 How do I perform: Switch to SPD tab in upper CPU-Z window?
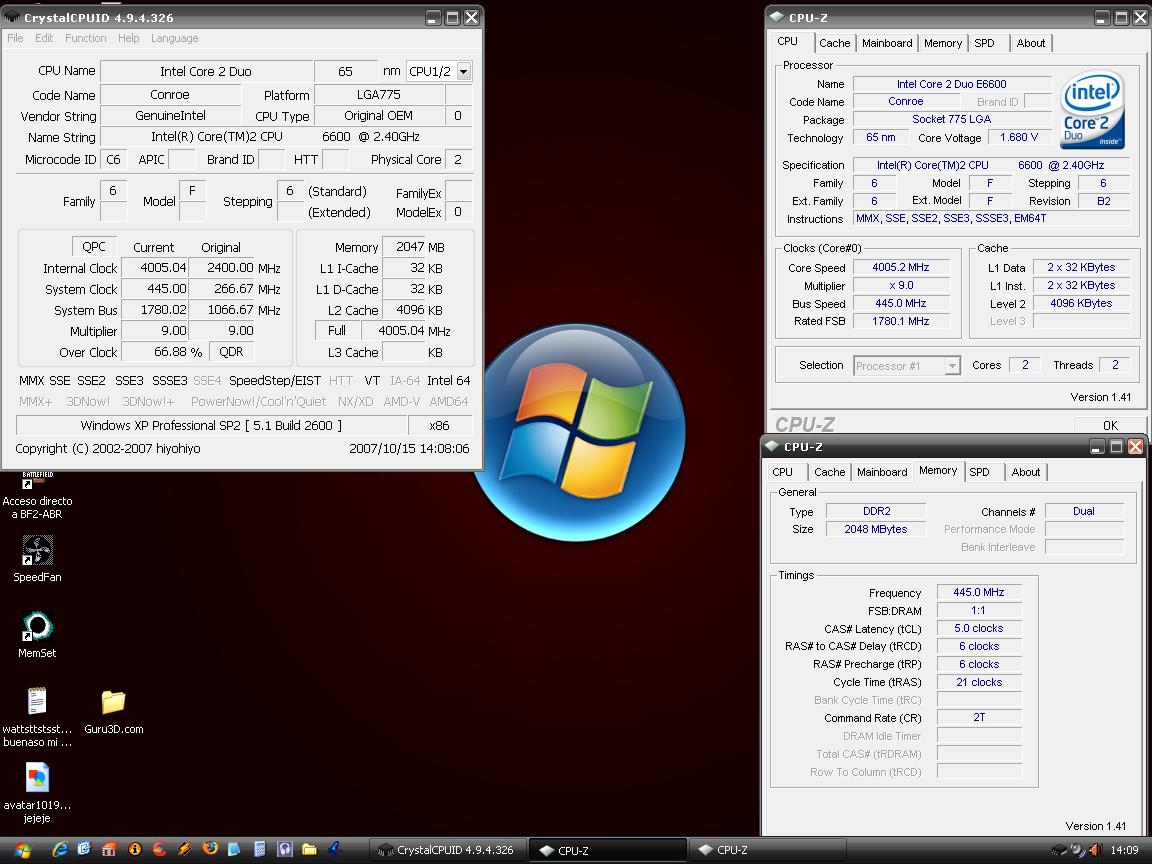(x=984, y=43)
